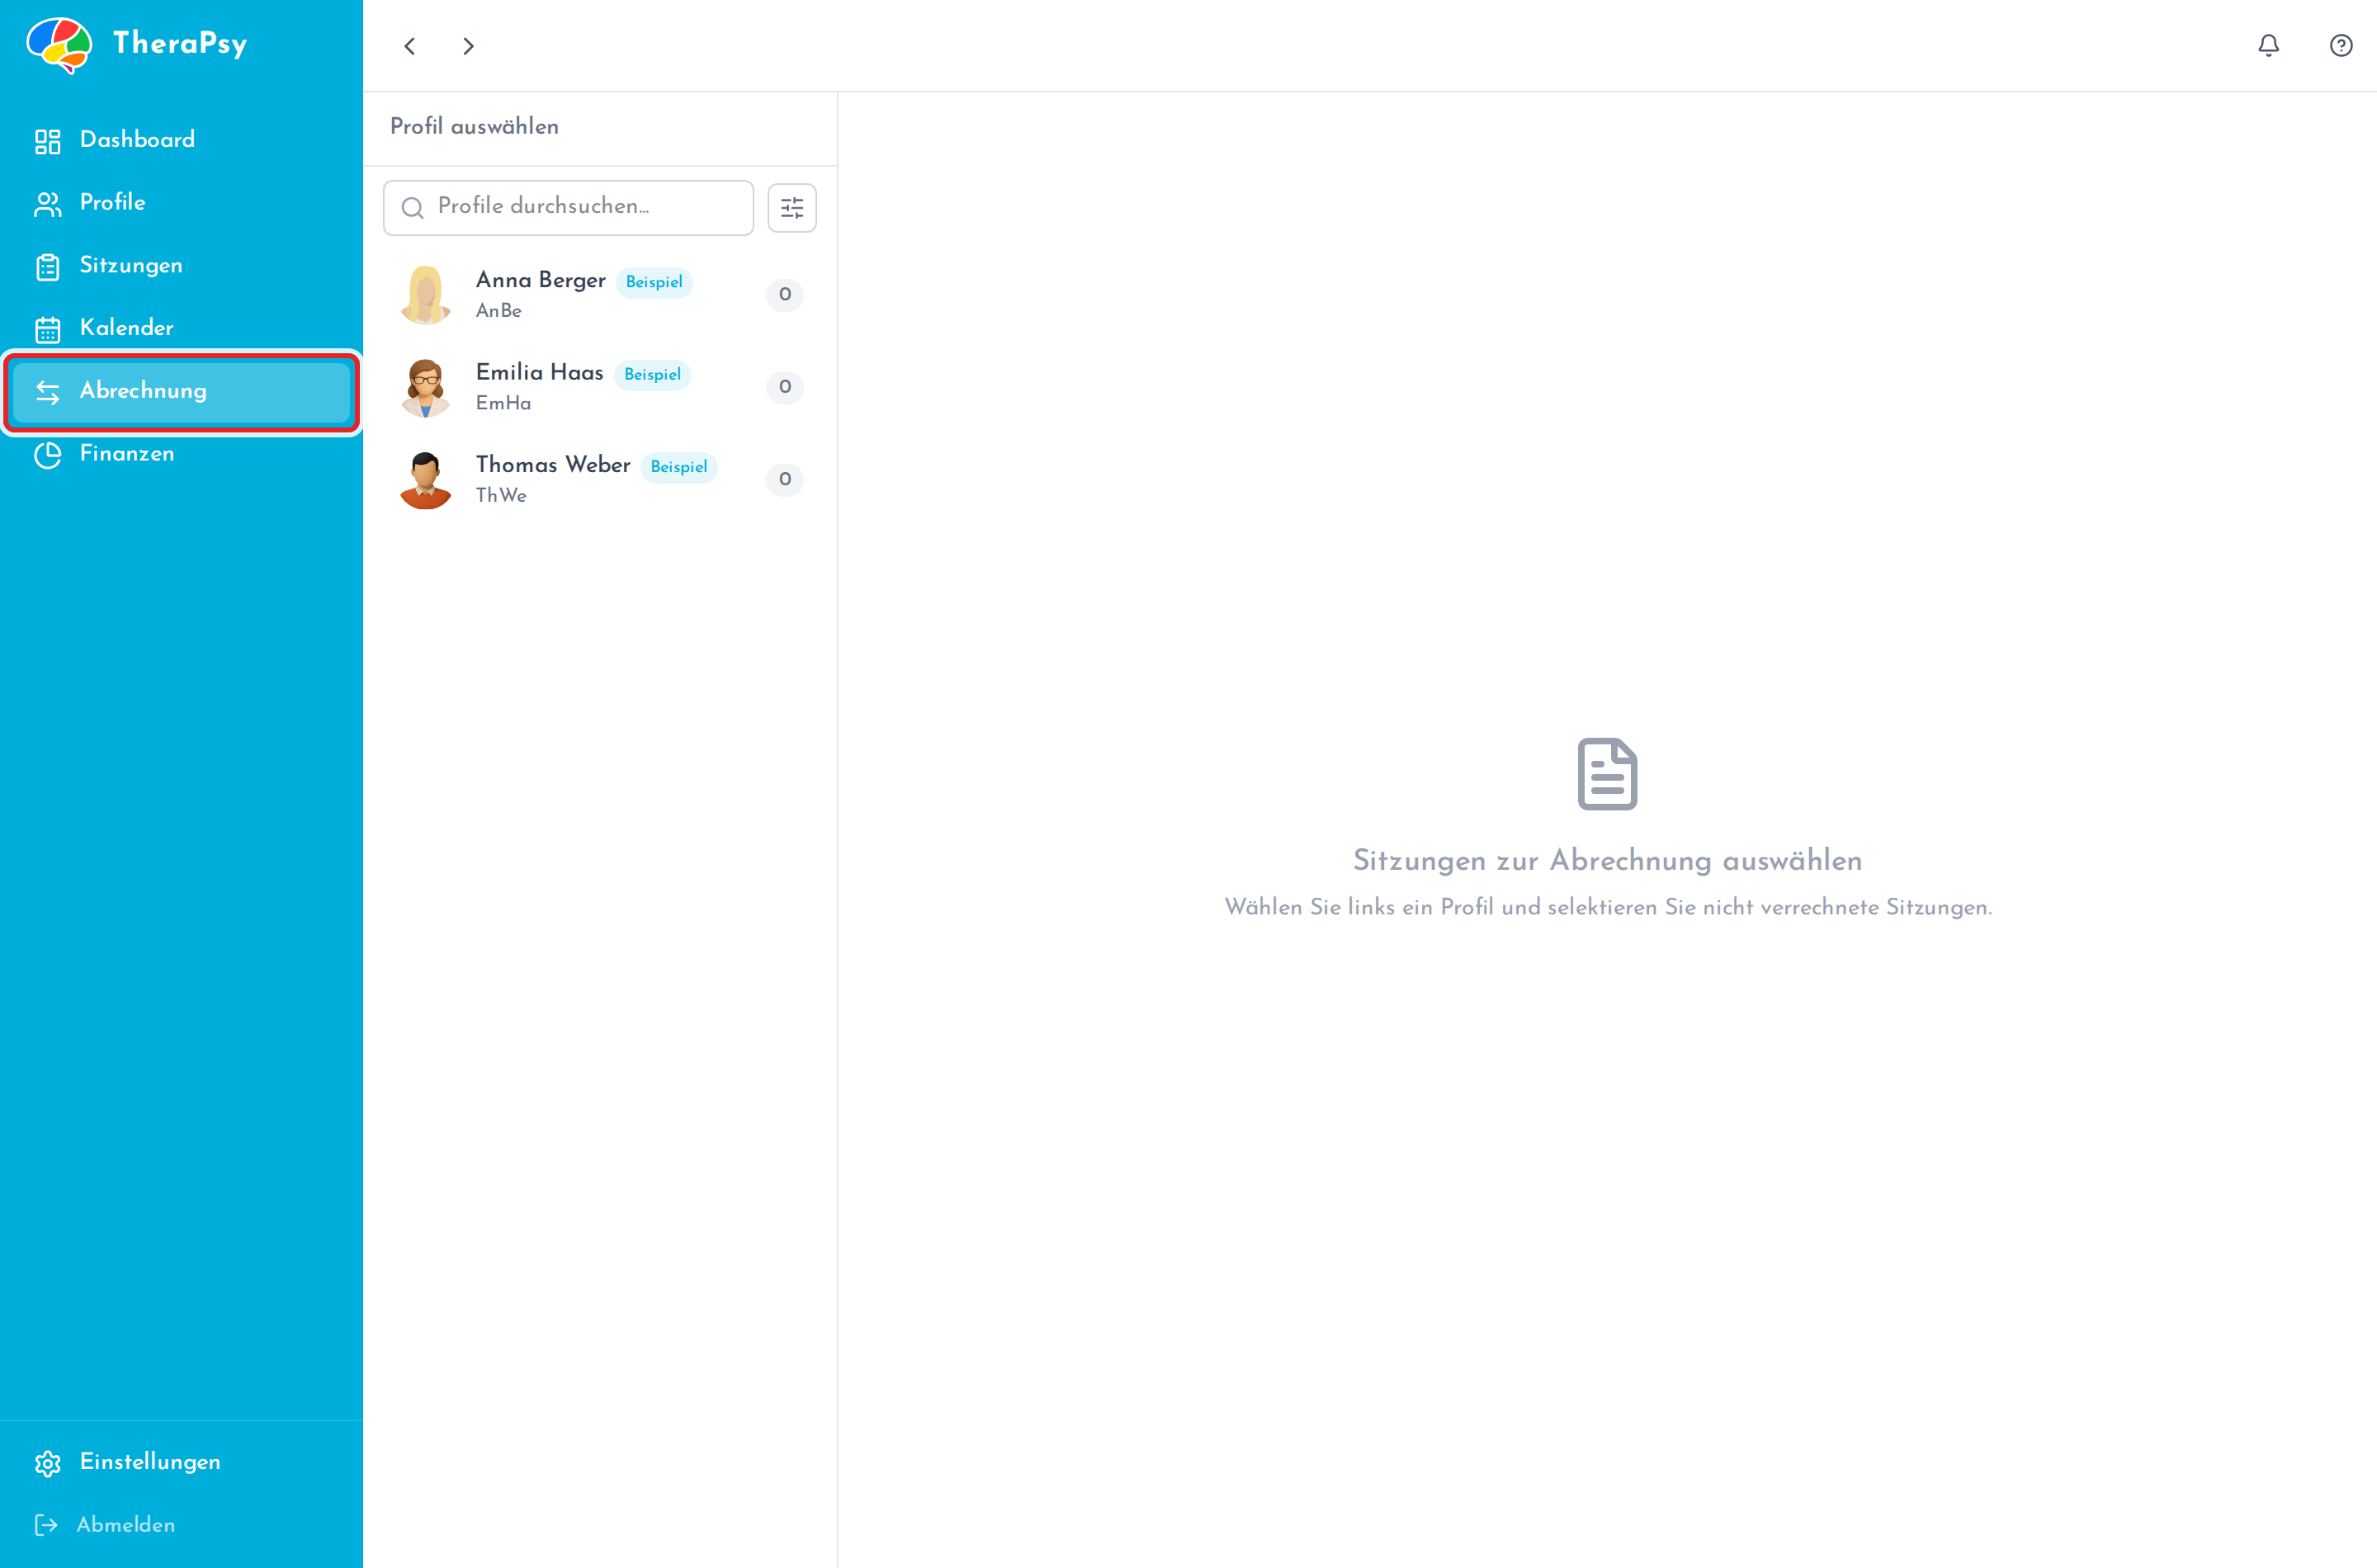Switch to Finanzen

click(x=181, y=454)
